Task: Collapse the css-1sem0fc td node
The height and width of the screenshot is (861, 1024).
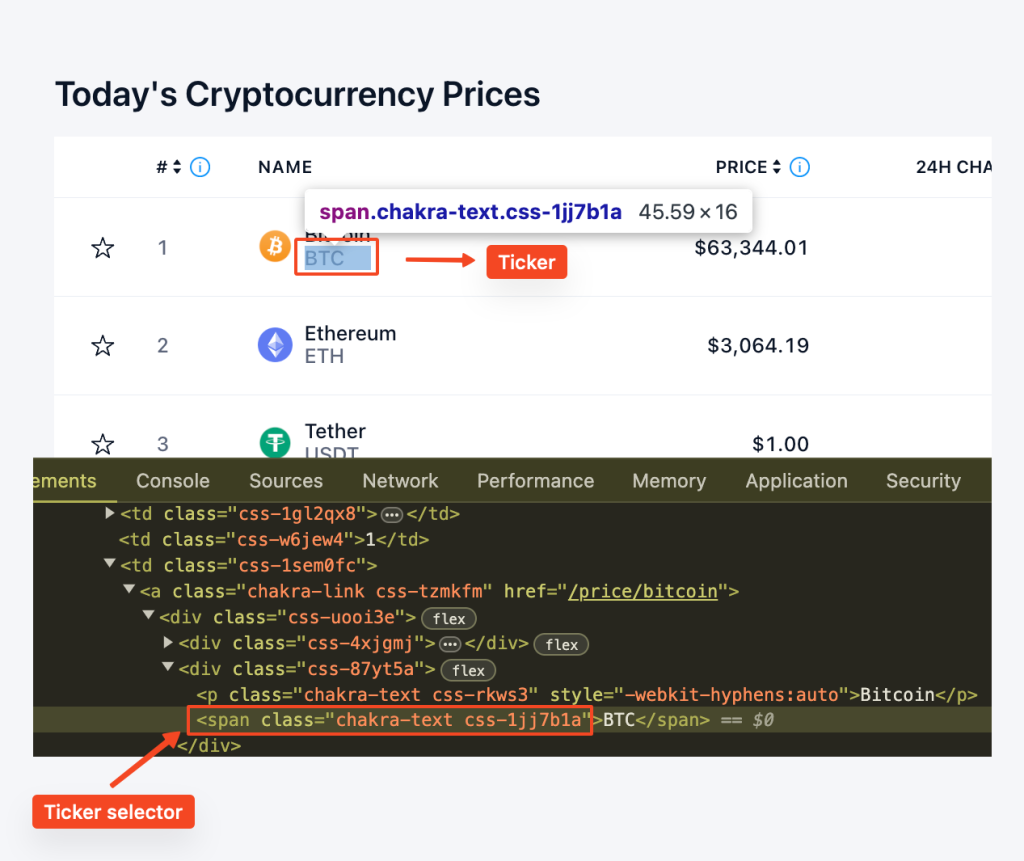Action: coord(110,564)
